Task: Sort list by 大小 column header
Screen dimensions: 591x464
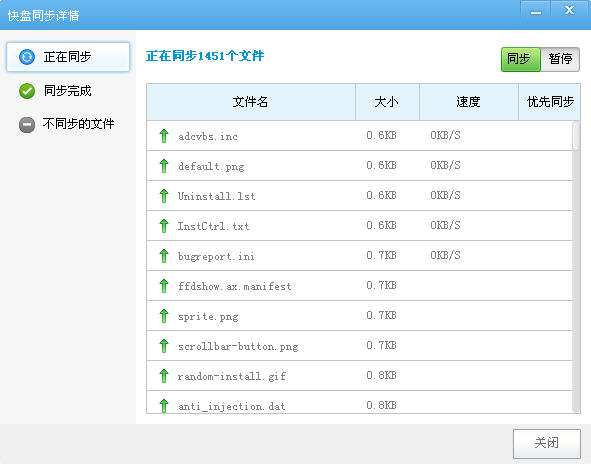Action: click(x=387, y=102)
